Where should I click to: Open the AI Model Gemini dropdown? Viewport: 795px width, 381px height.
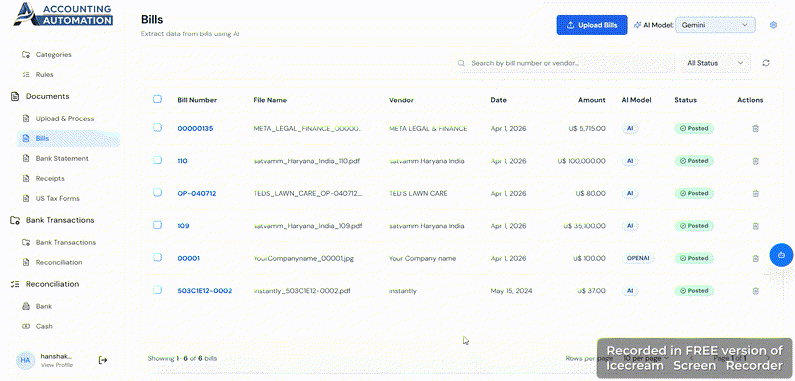click(715, 25)
